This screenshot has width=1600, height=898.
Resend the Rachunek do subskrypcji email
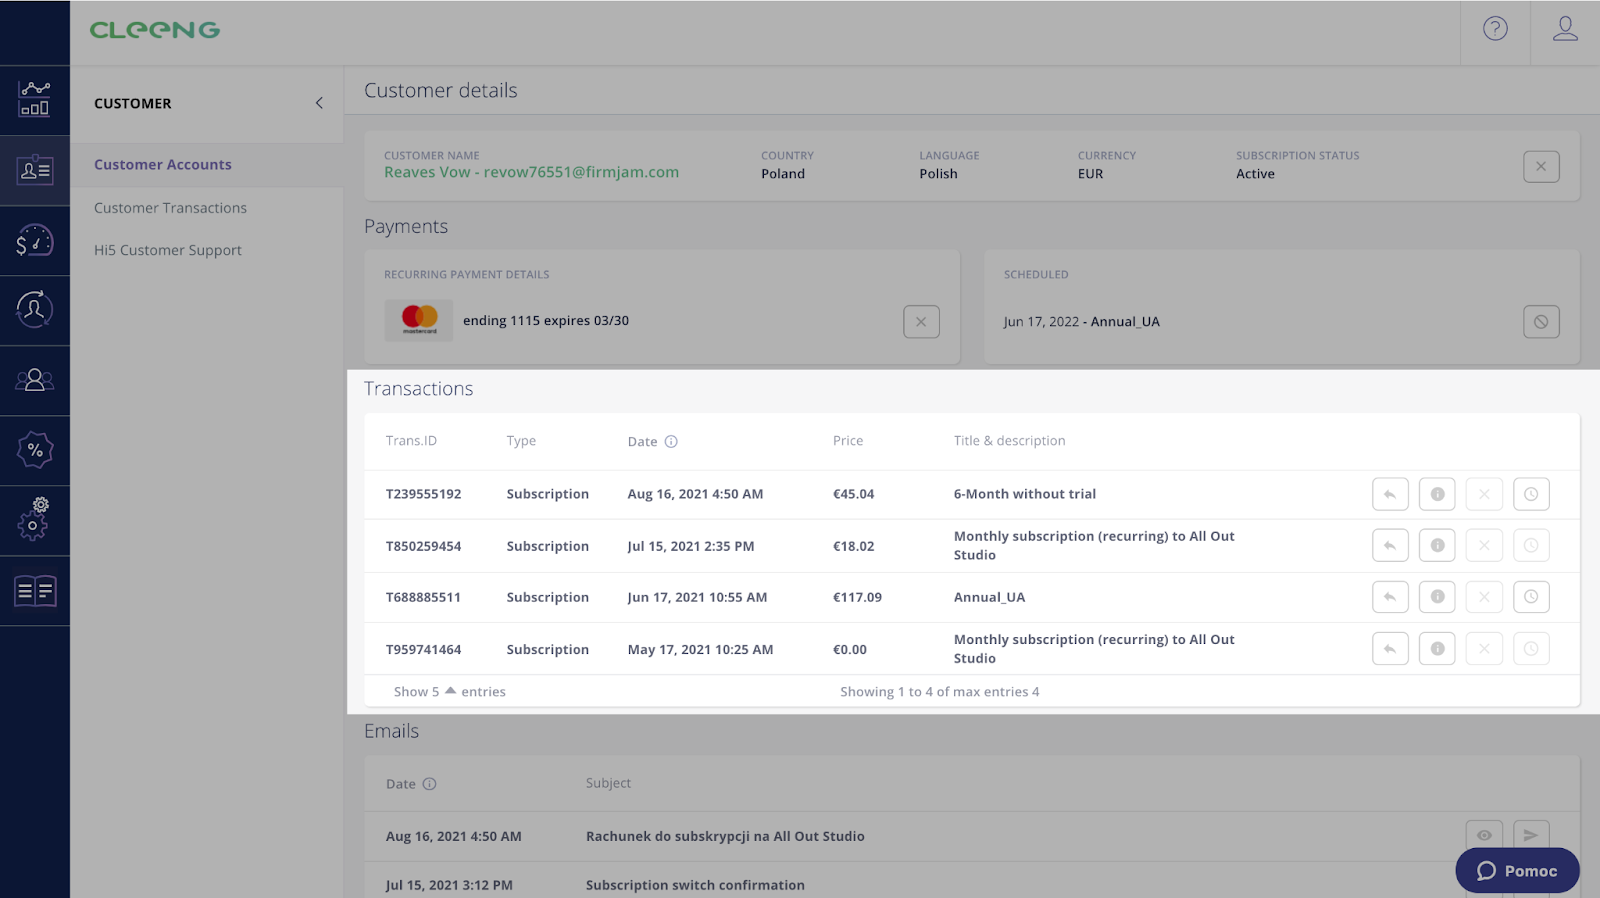pos(1531,835)
